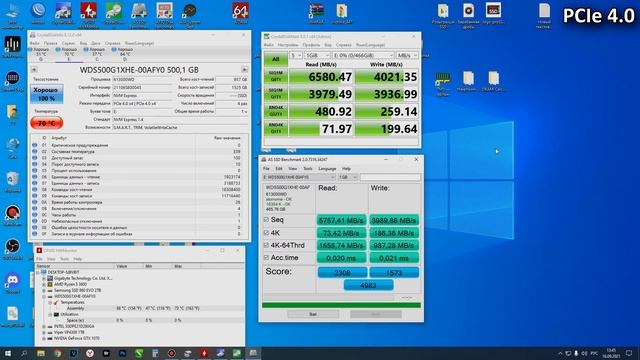Open the Windows Start button
The height and width of the screenshot is (360, 640).
pos(8,353)
